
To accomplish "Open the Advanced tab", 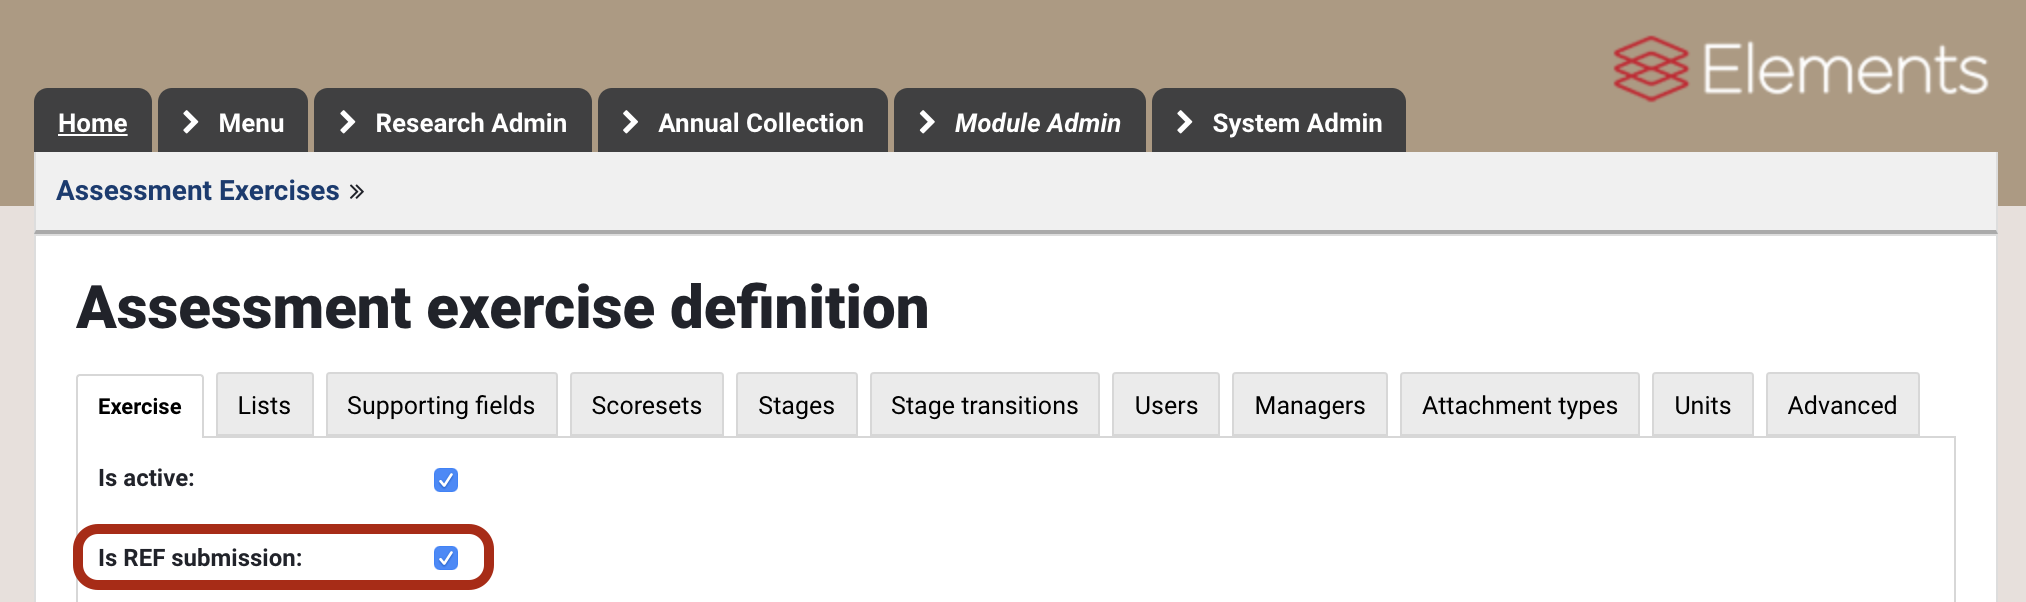I will pos(1841,406).
